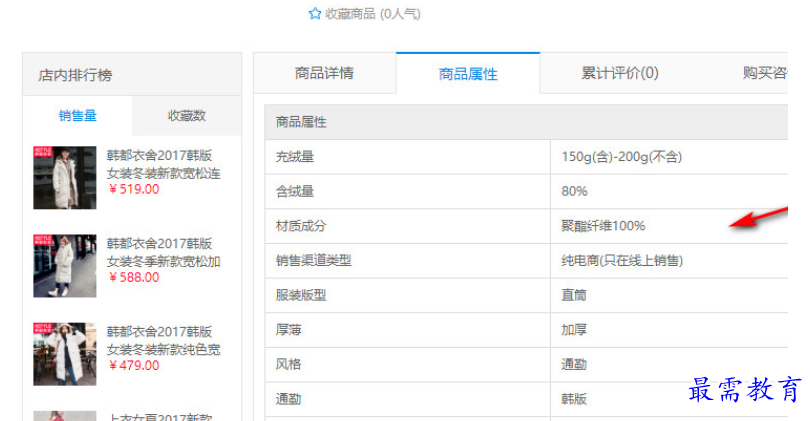Viewport: 810px width, 421px height.
Task: Click the 材质成分 attribute label
Action: point(301,226)
